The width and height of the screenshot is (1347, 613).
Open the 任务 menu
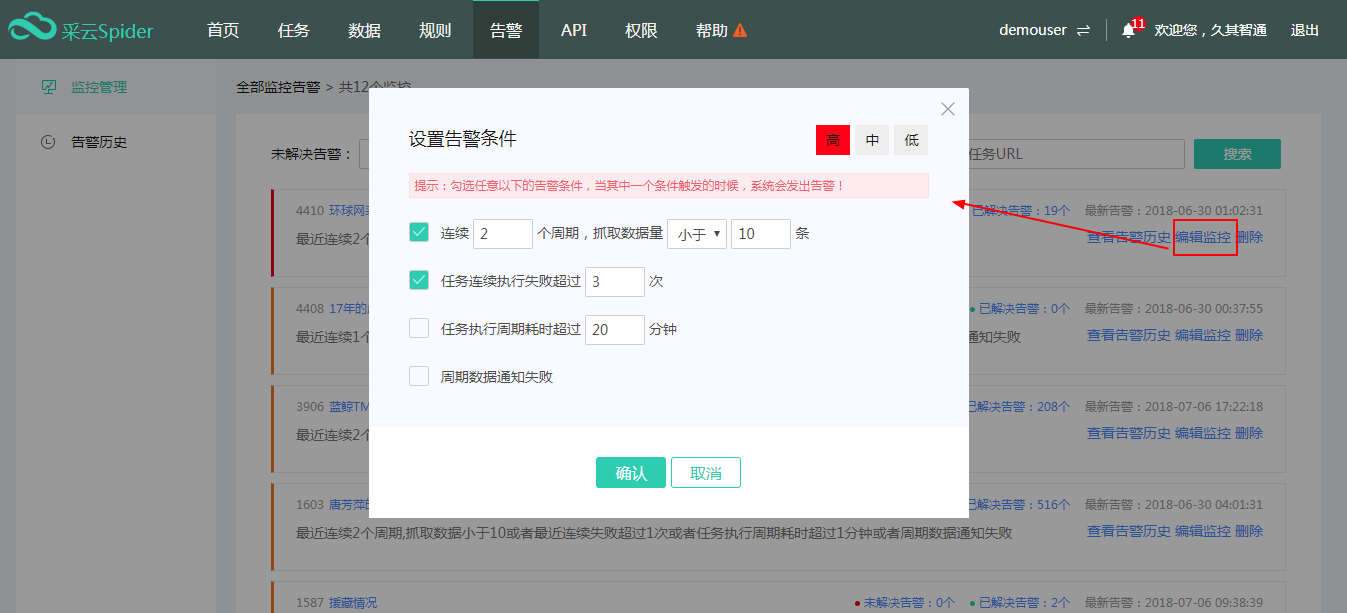pos(294,30)
